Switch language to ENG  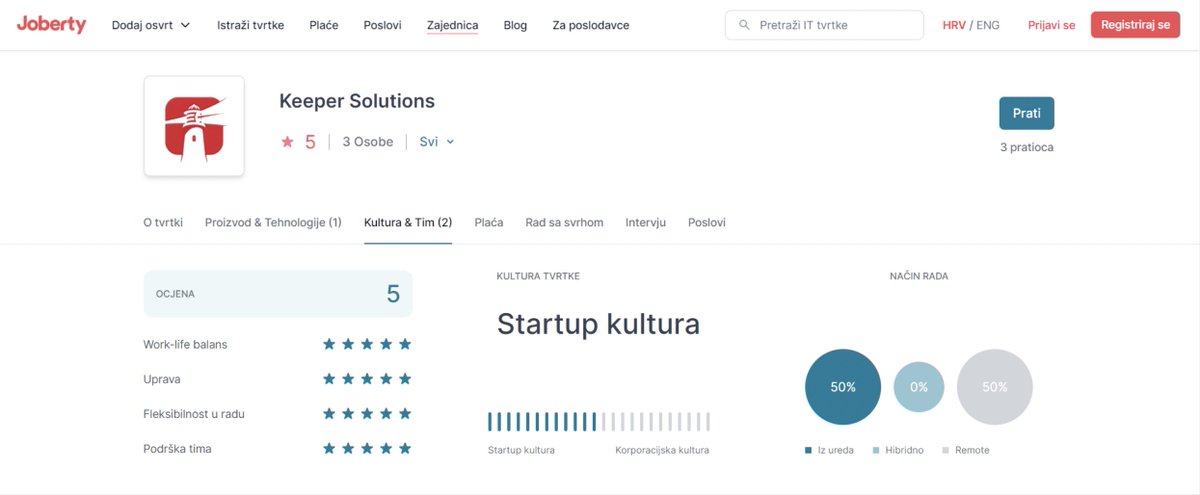coord(987,25)
